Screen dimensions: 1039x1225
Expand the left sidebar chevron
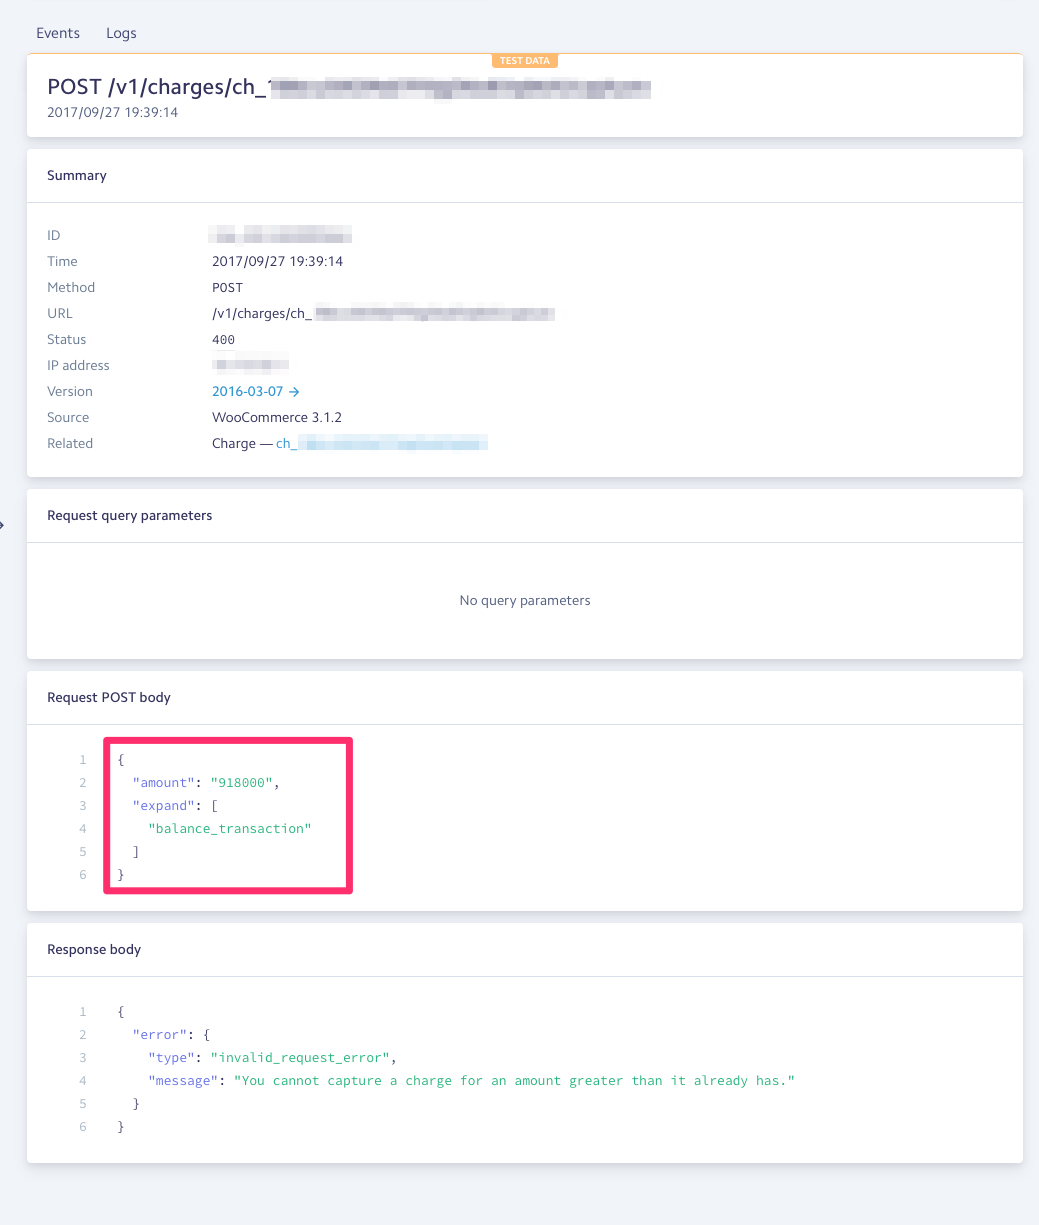[x=3, y=524]
